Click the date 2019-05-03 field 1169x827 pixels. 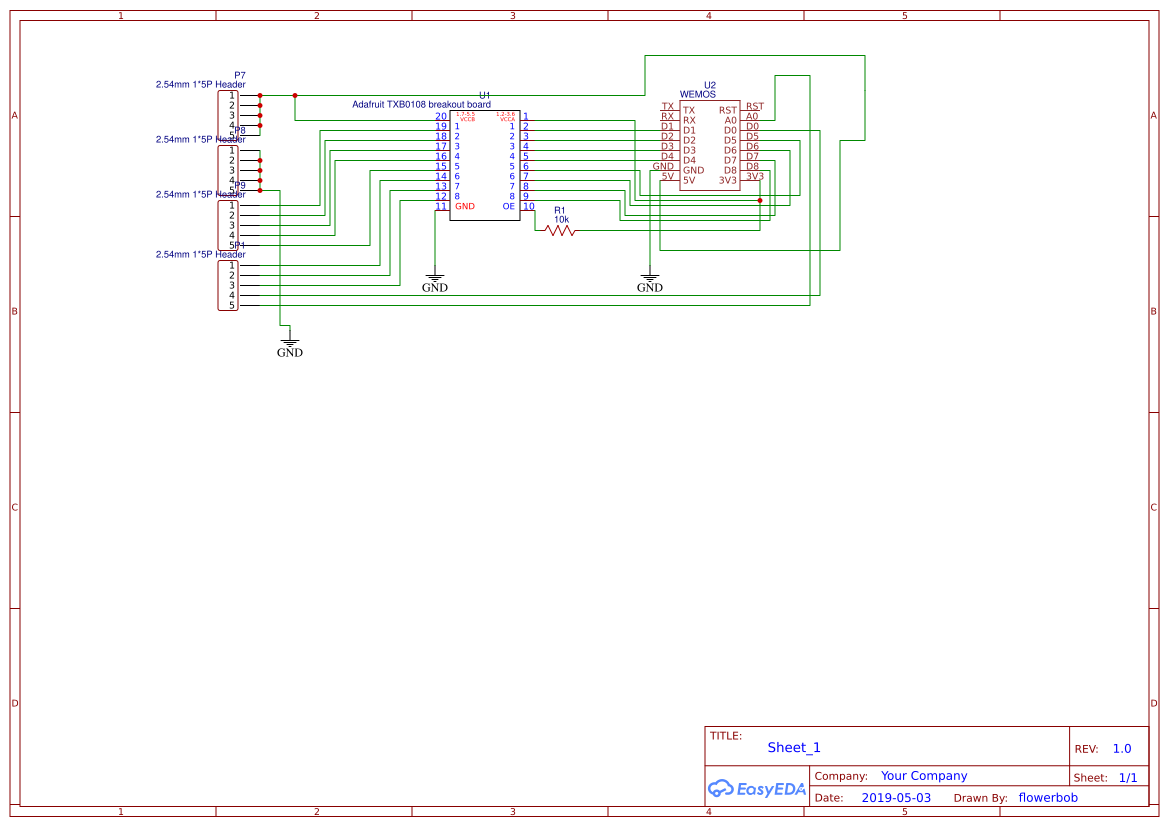point(895,798)
